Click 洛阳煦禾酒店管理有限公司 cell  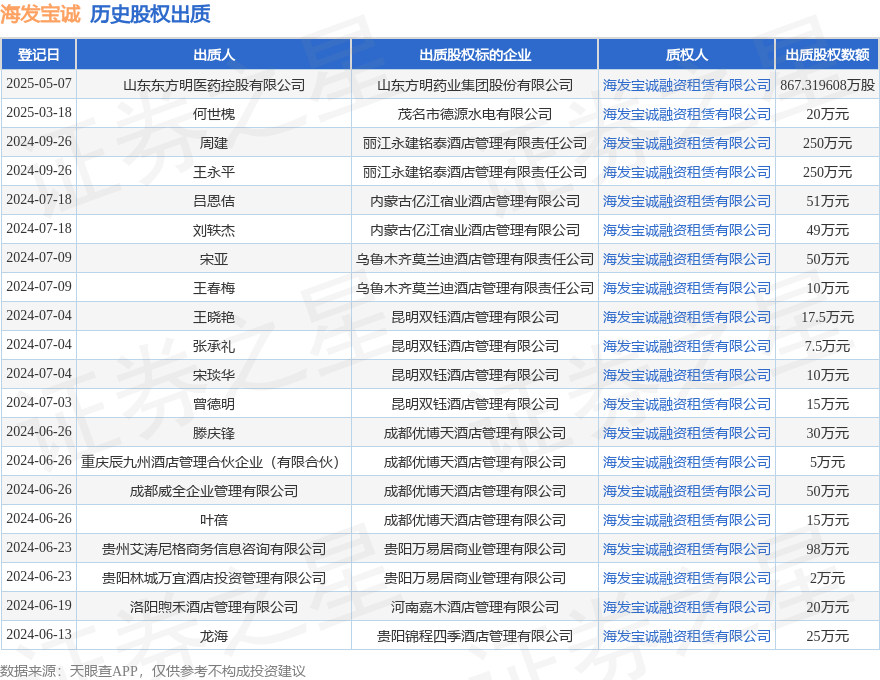pyautogui.click(x=214, y=607)
